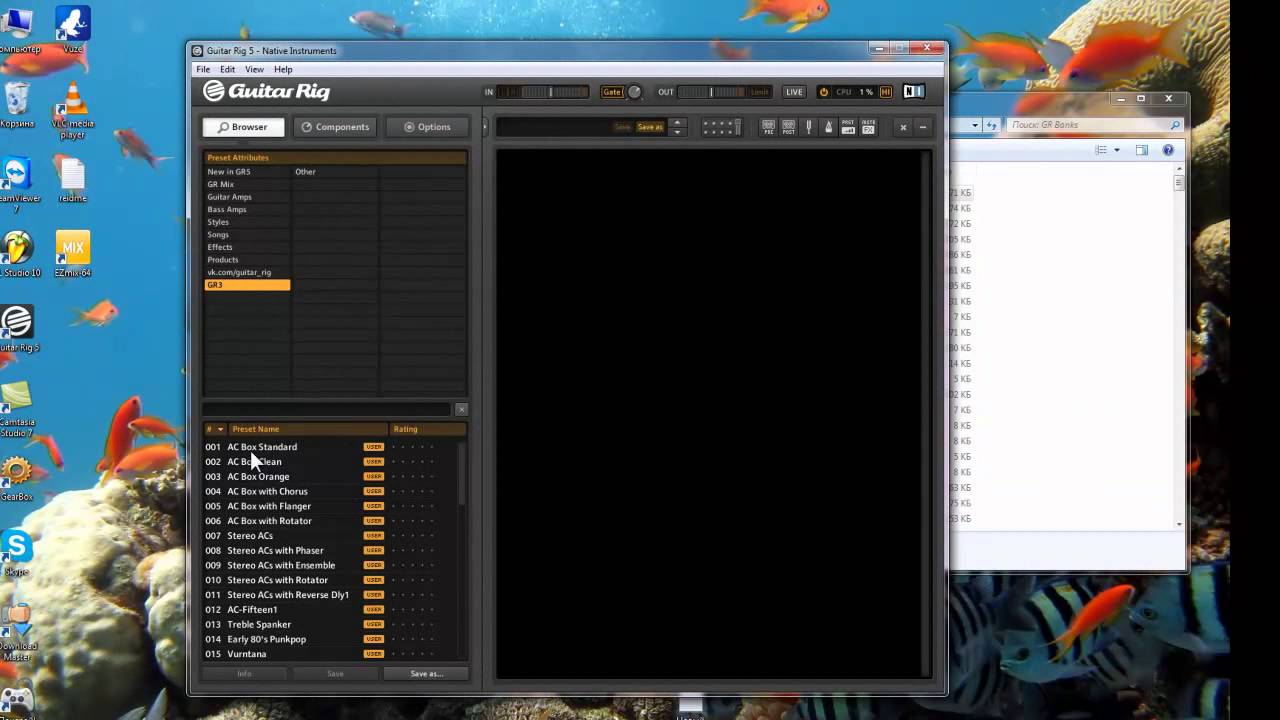Select the Products attribute

point(247,260)
